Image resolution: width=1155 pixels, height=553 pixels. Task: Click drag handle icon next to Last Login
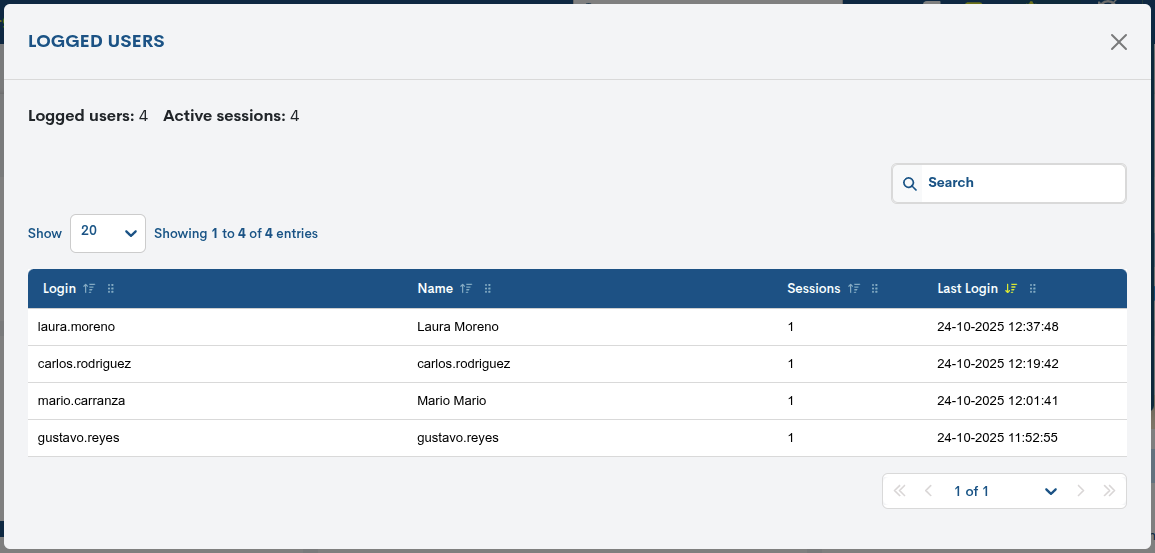click(1033, 289)
